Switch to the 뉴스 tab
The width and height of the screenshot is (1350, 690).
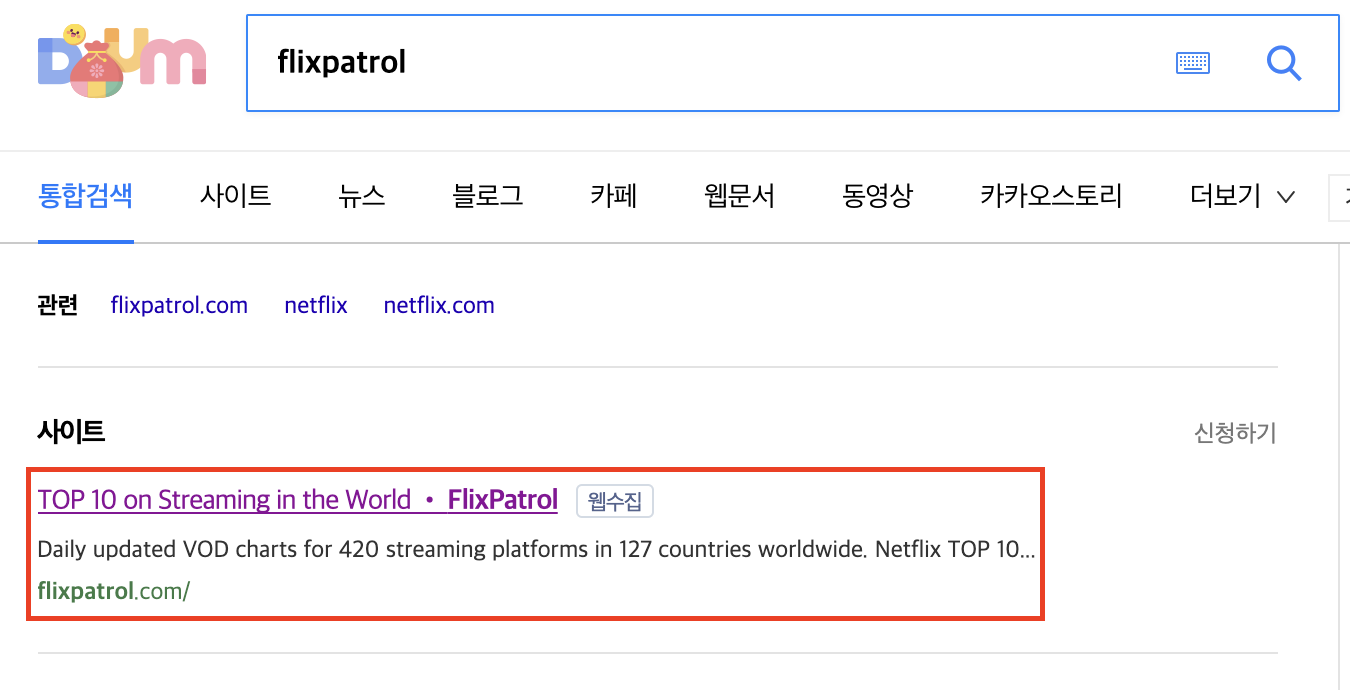pyautogui.click(x=362, y=195)
